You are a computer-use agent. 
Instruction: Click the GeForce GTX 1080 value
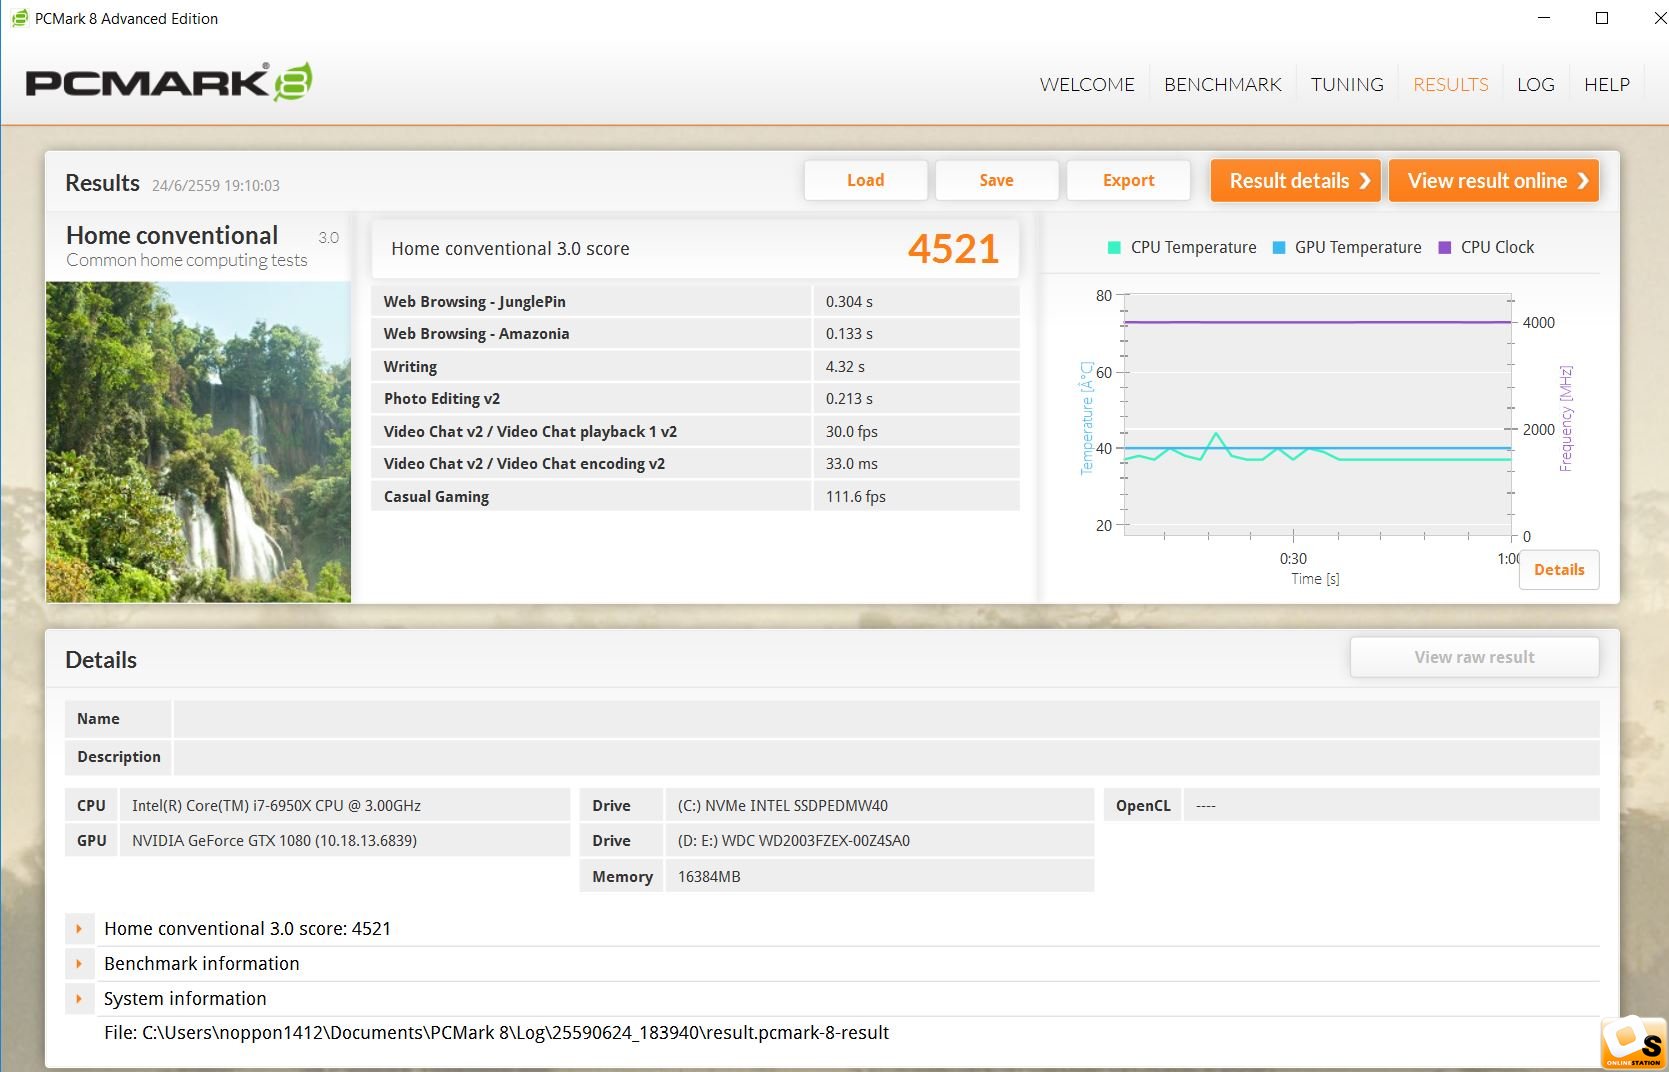click(274, 840)
